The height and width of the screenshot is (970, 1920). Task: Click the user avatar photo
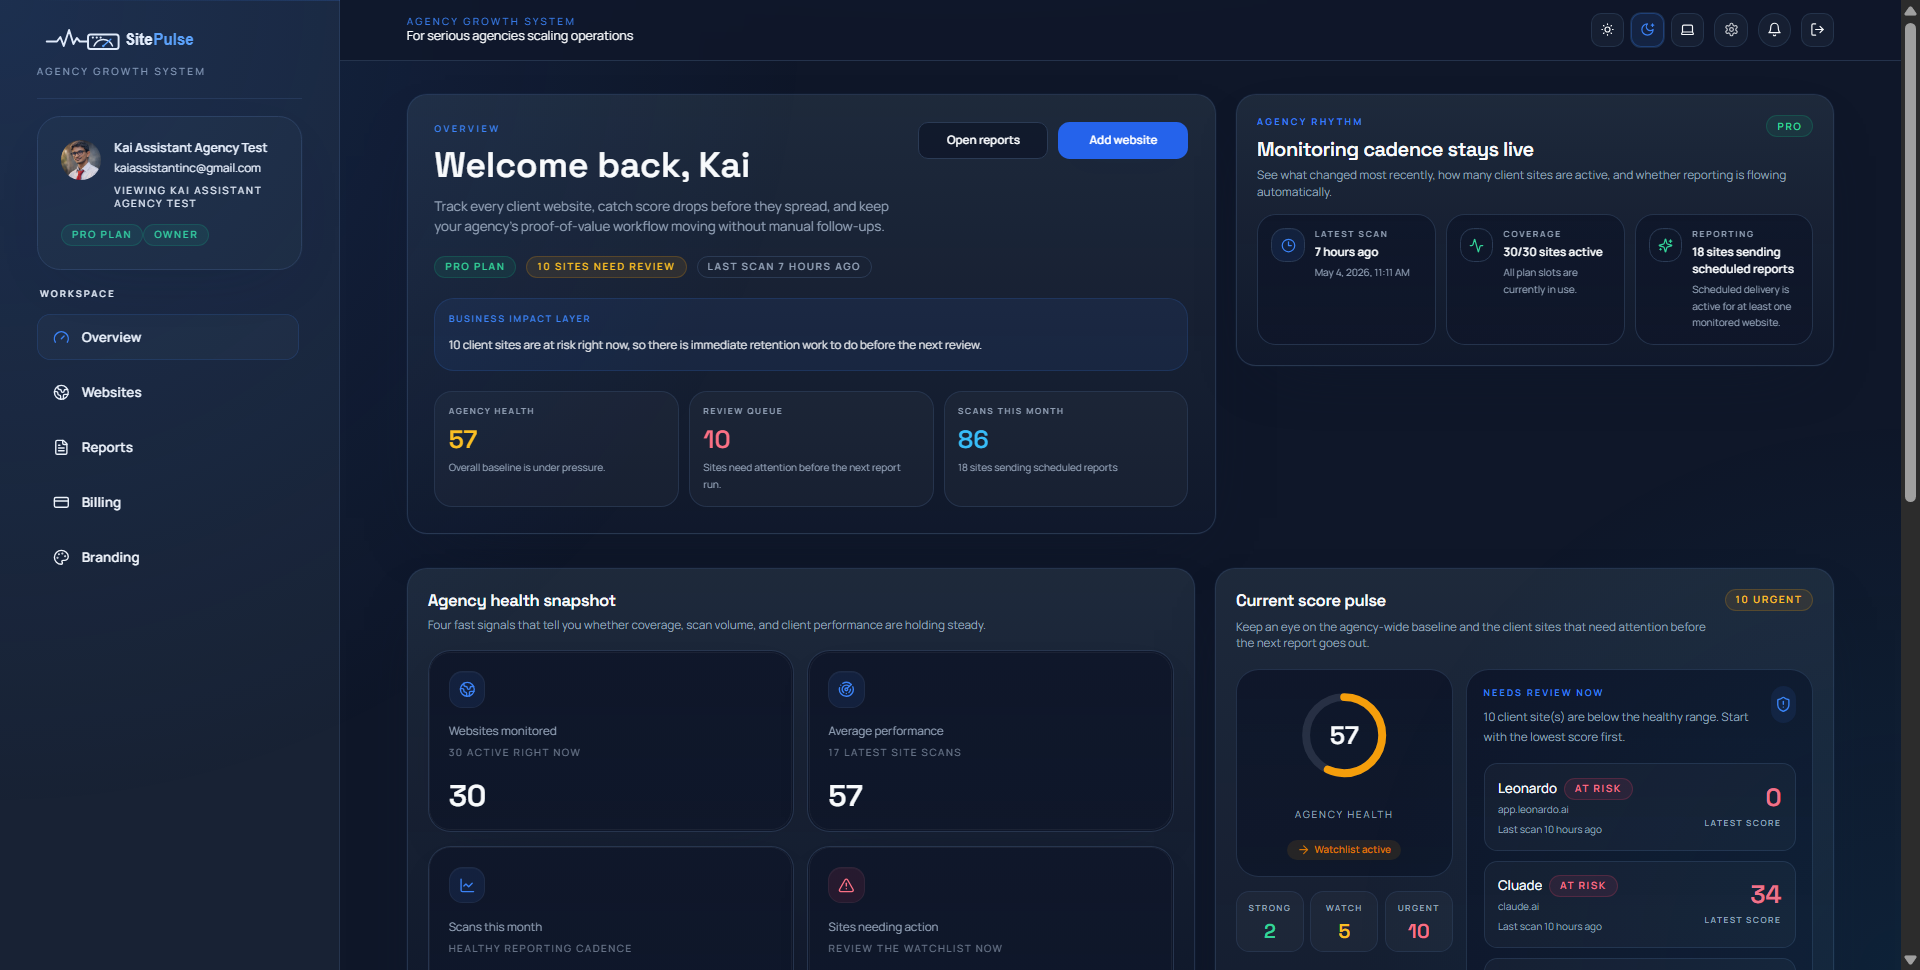tap(81, 160)
